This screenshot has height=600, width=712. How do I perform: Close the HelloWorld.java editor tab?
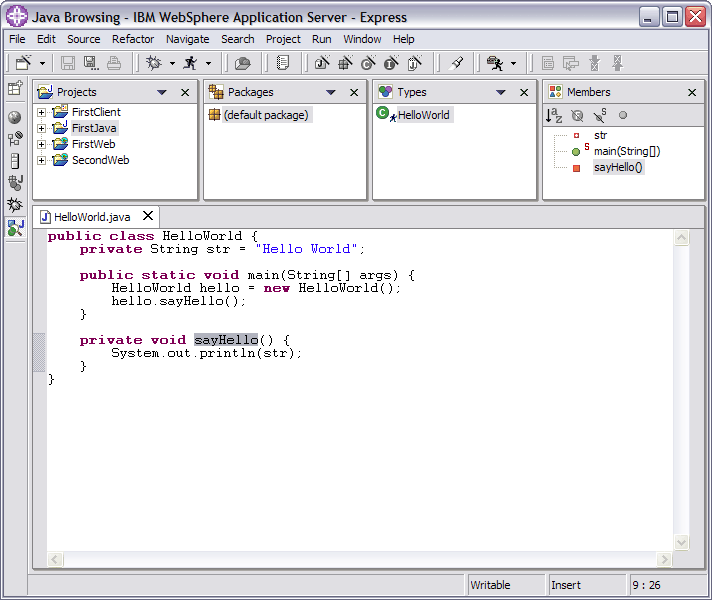(148, 216)
